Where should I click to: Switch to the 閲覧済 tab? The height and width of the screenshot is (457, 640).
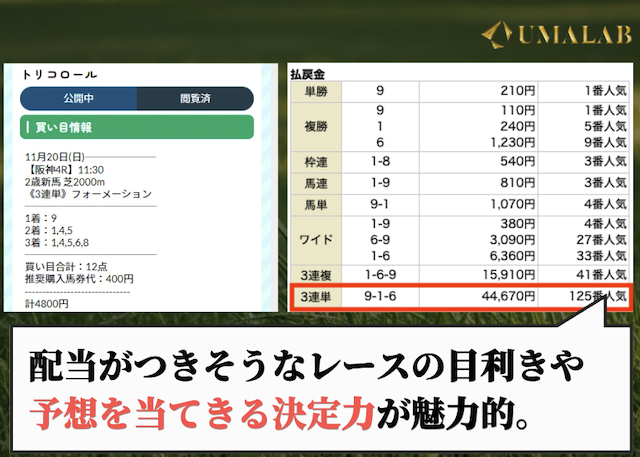coord(195,98)
